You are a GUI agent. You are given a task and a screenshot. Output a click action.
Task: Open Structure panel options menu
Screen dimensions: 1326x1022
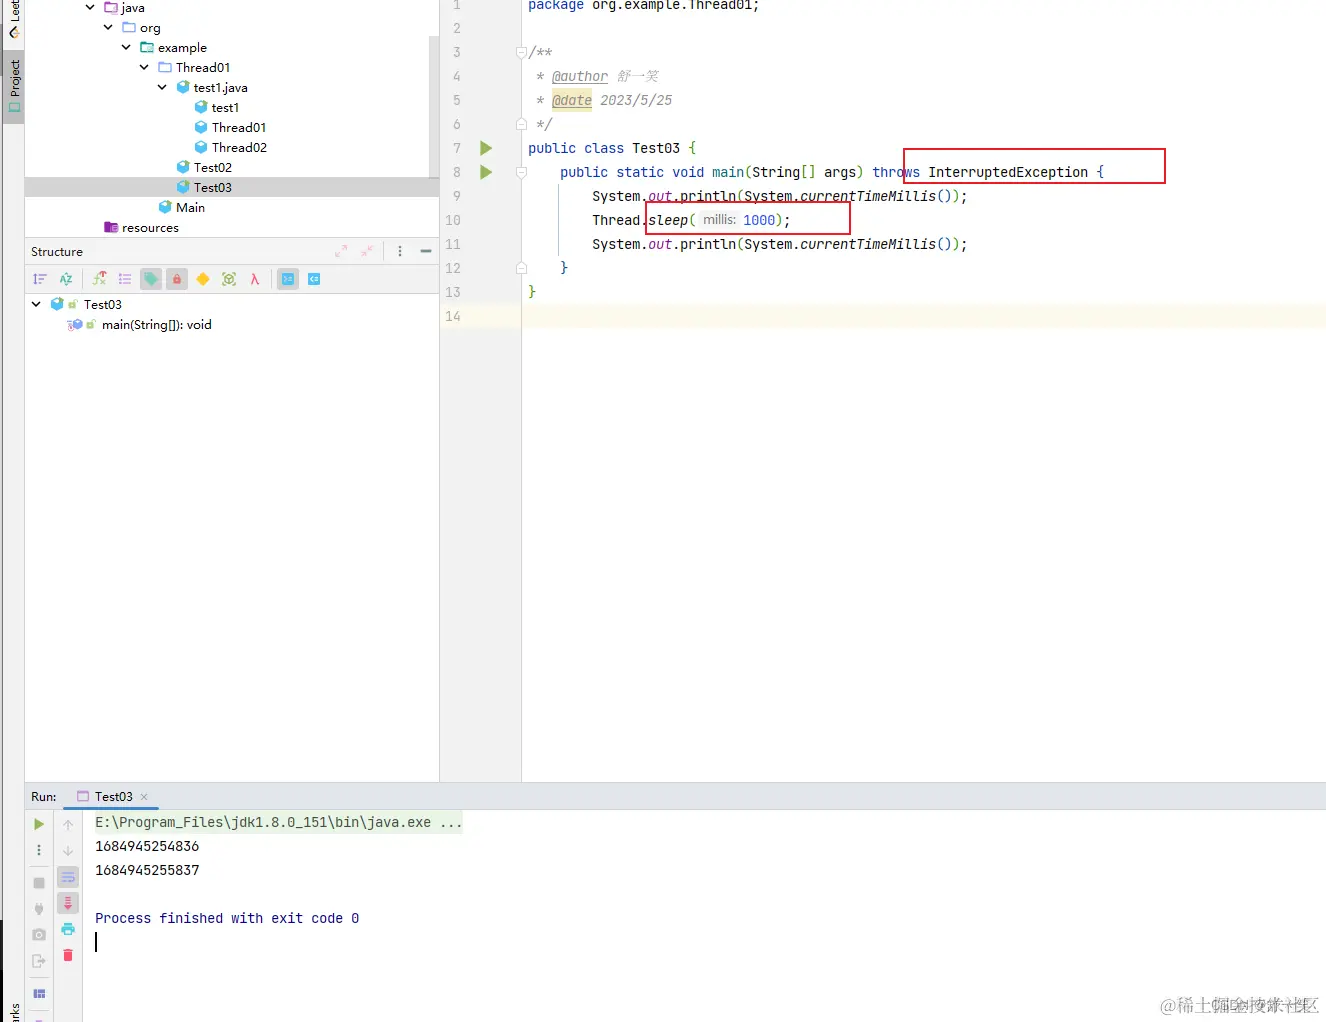click(x=400, y=251)
